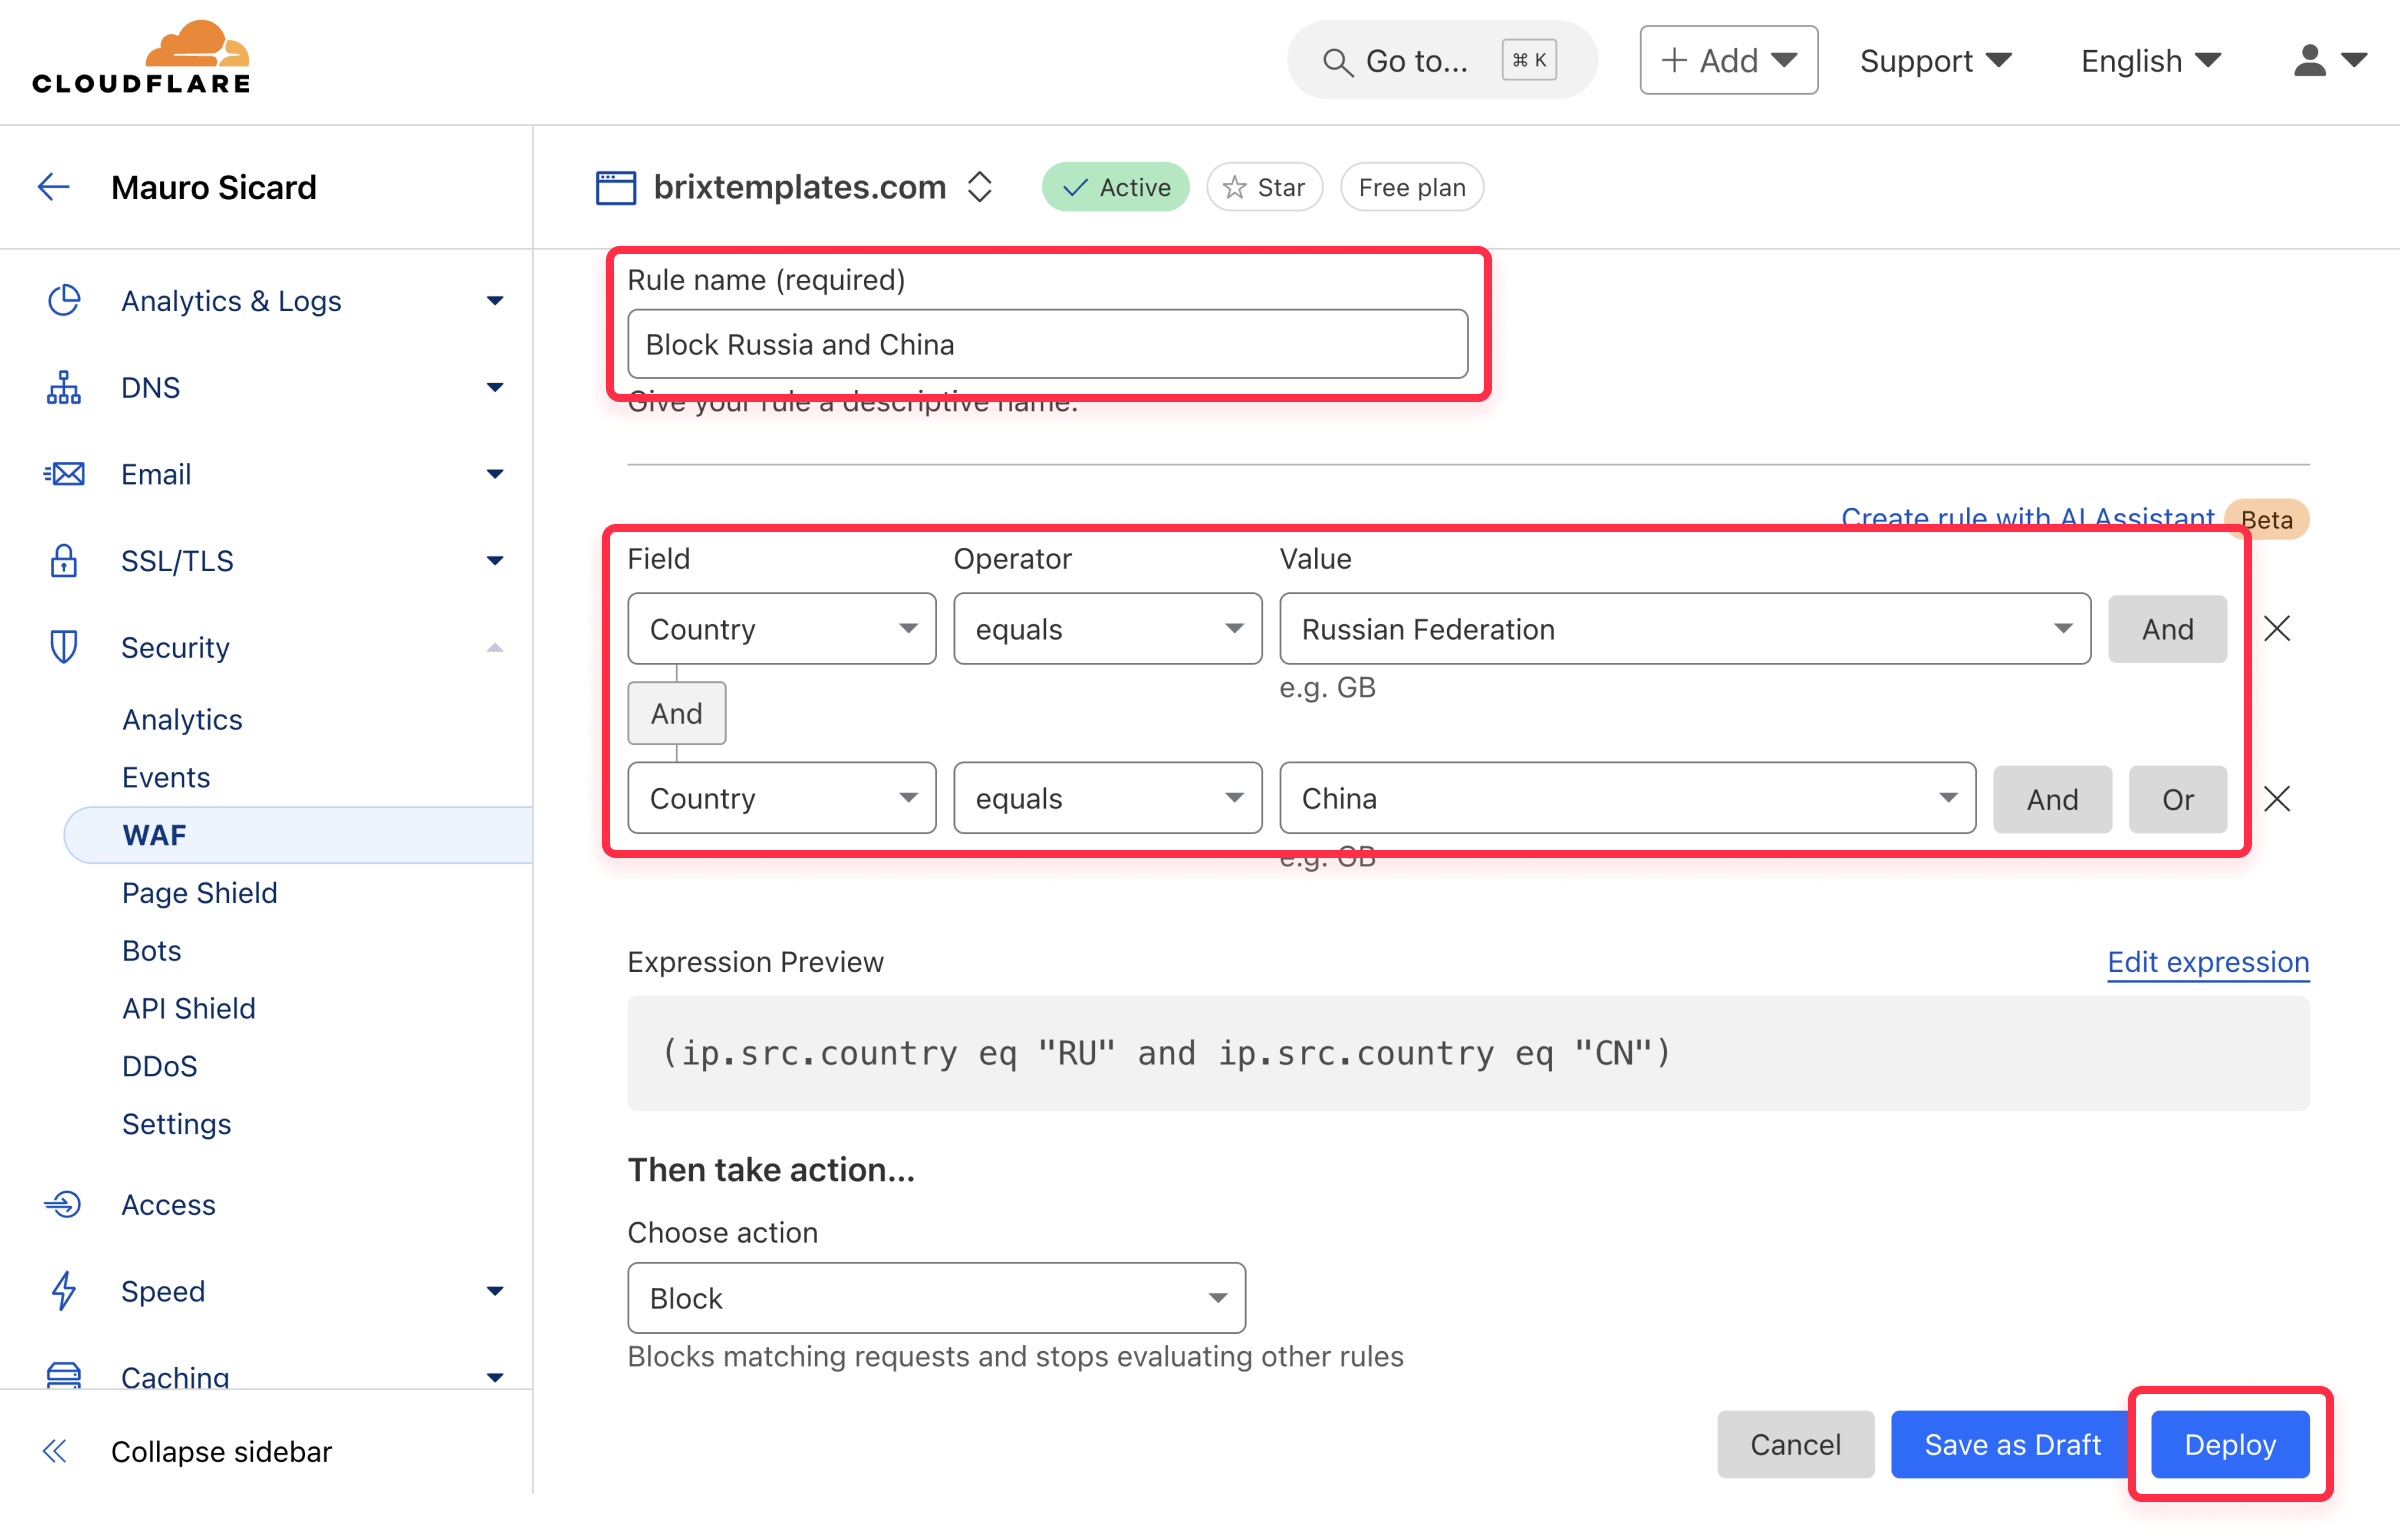The height and width of the screenshot is (1540, 2400).
Task: Expand the Speed section
Action: point(495,1291)
